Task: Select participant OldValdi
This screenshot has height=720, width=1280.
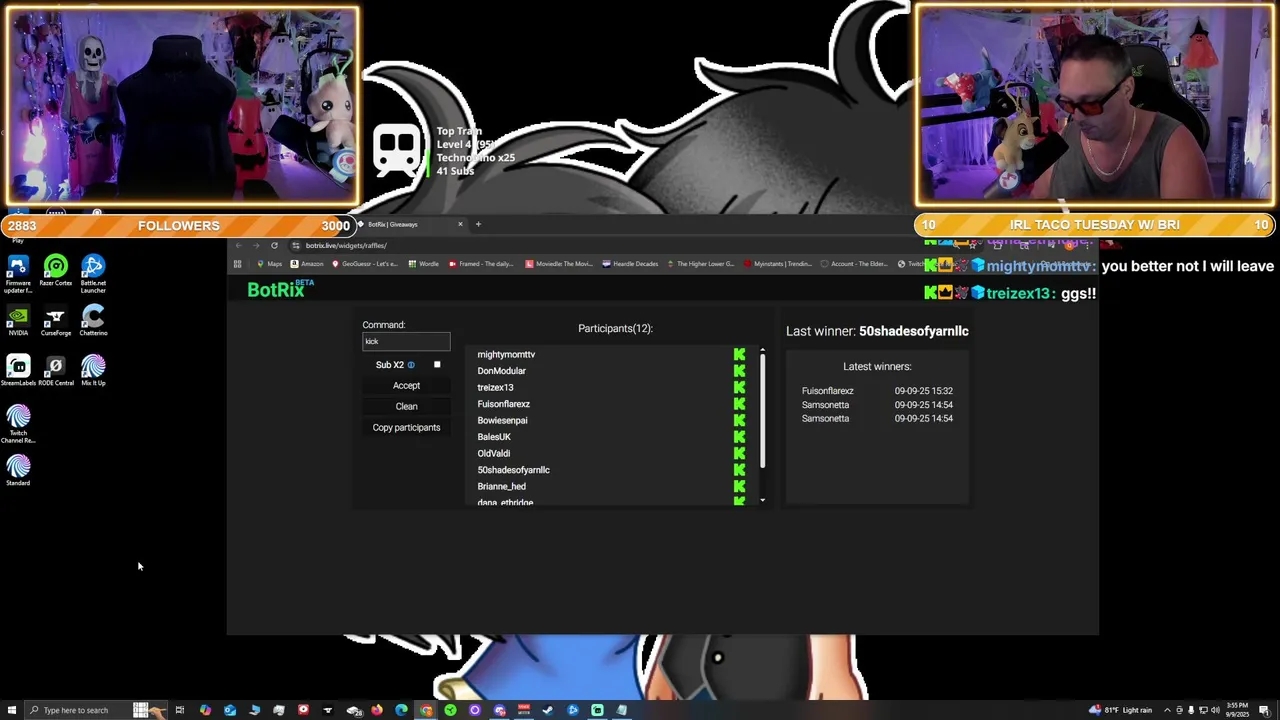Action: (x=494, y=453)
